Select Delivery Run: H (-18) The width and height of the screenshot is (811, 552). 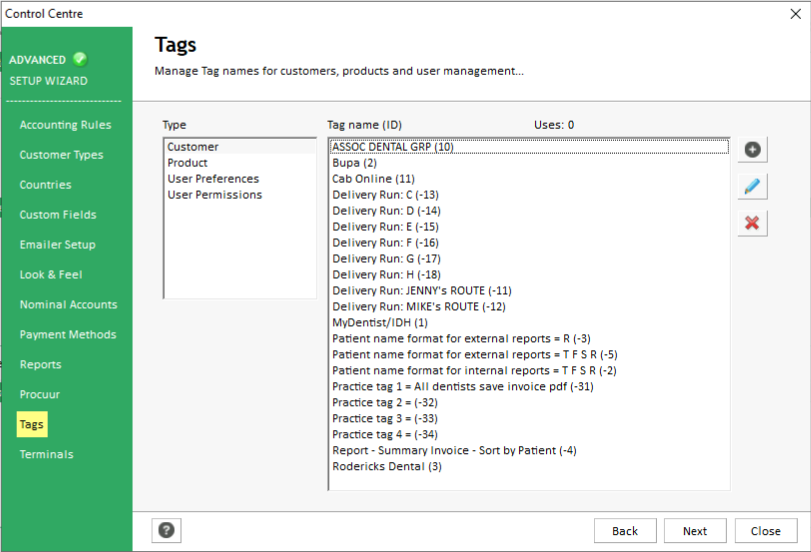click(x=529, y=275)
